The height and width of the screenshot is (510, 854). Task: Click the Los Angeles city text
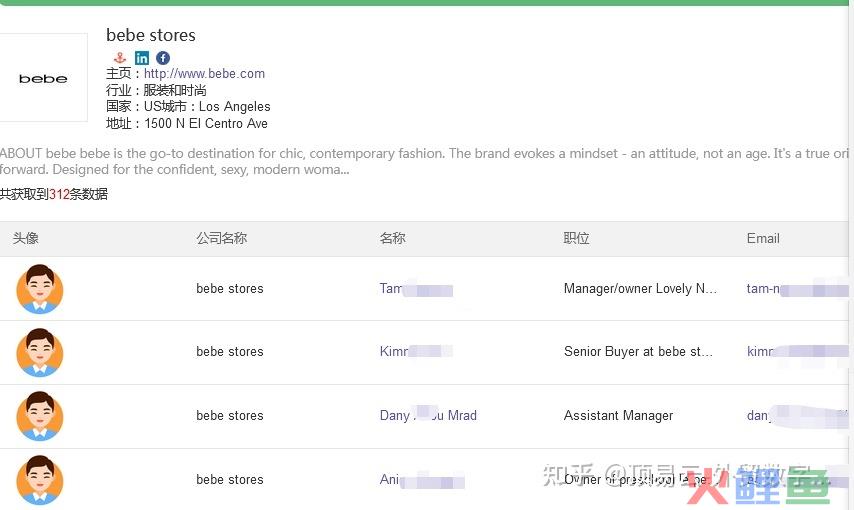click(235, 107)
